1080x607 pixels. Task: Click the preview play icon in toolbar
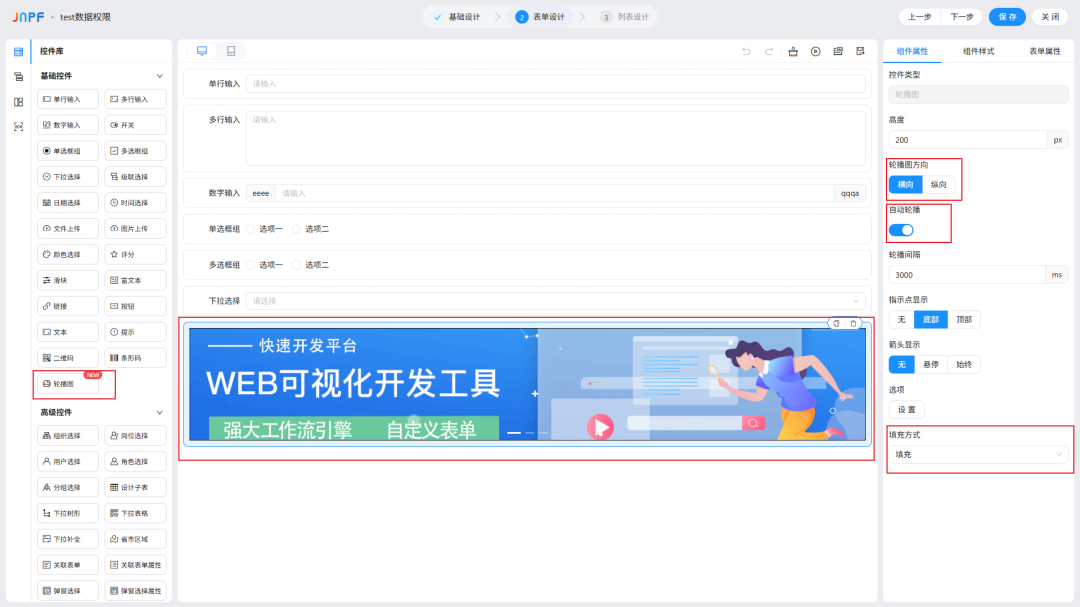point(816,51)
